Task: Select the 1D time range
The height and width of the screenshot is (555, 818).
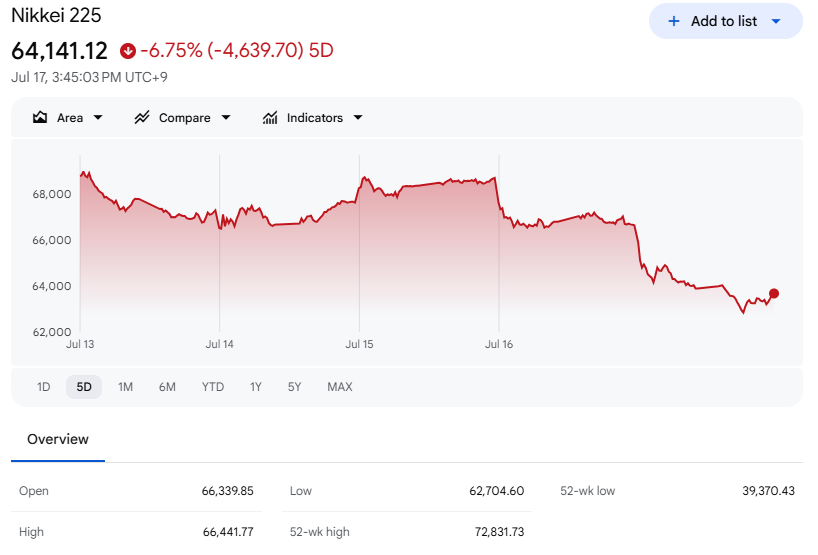Action: (x=44, y=387)
